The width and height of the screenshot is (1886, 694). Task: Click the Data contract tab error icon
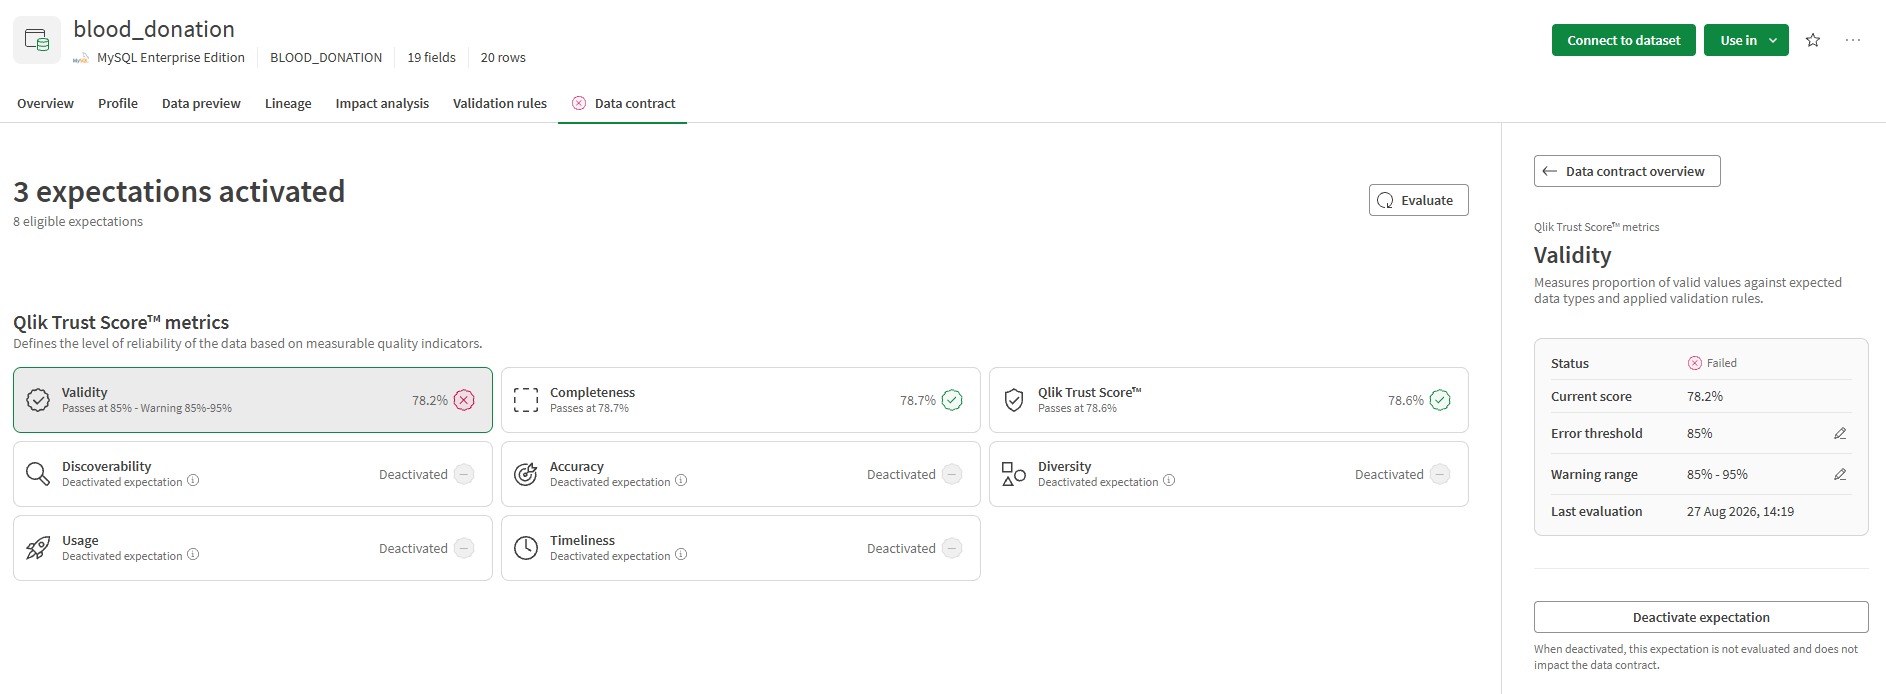tap(579, 103)
